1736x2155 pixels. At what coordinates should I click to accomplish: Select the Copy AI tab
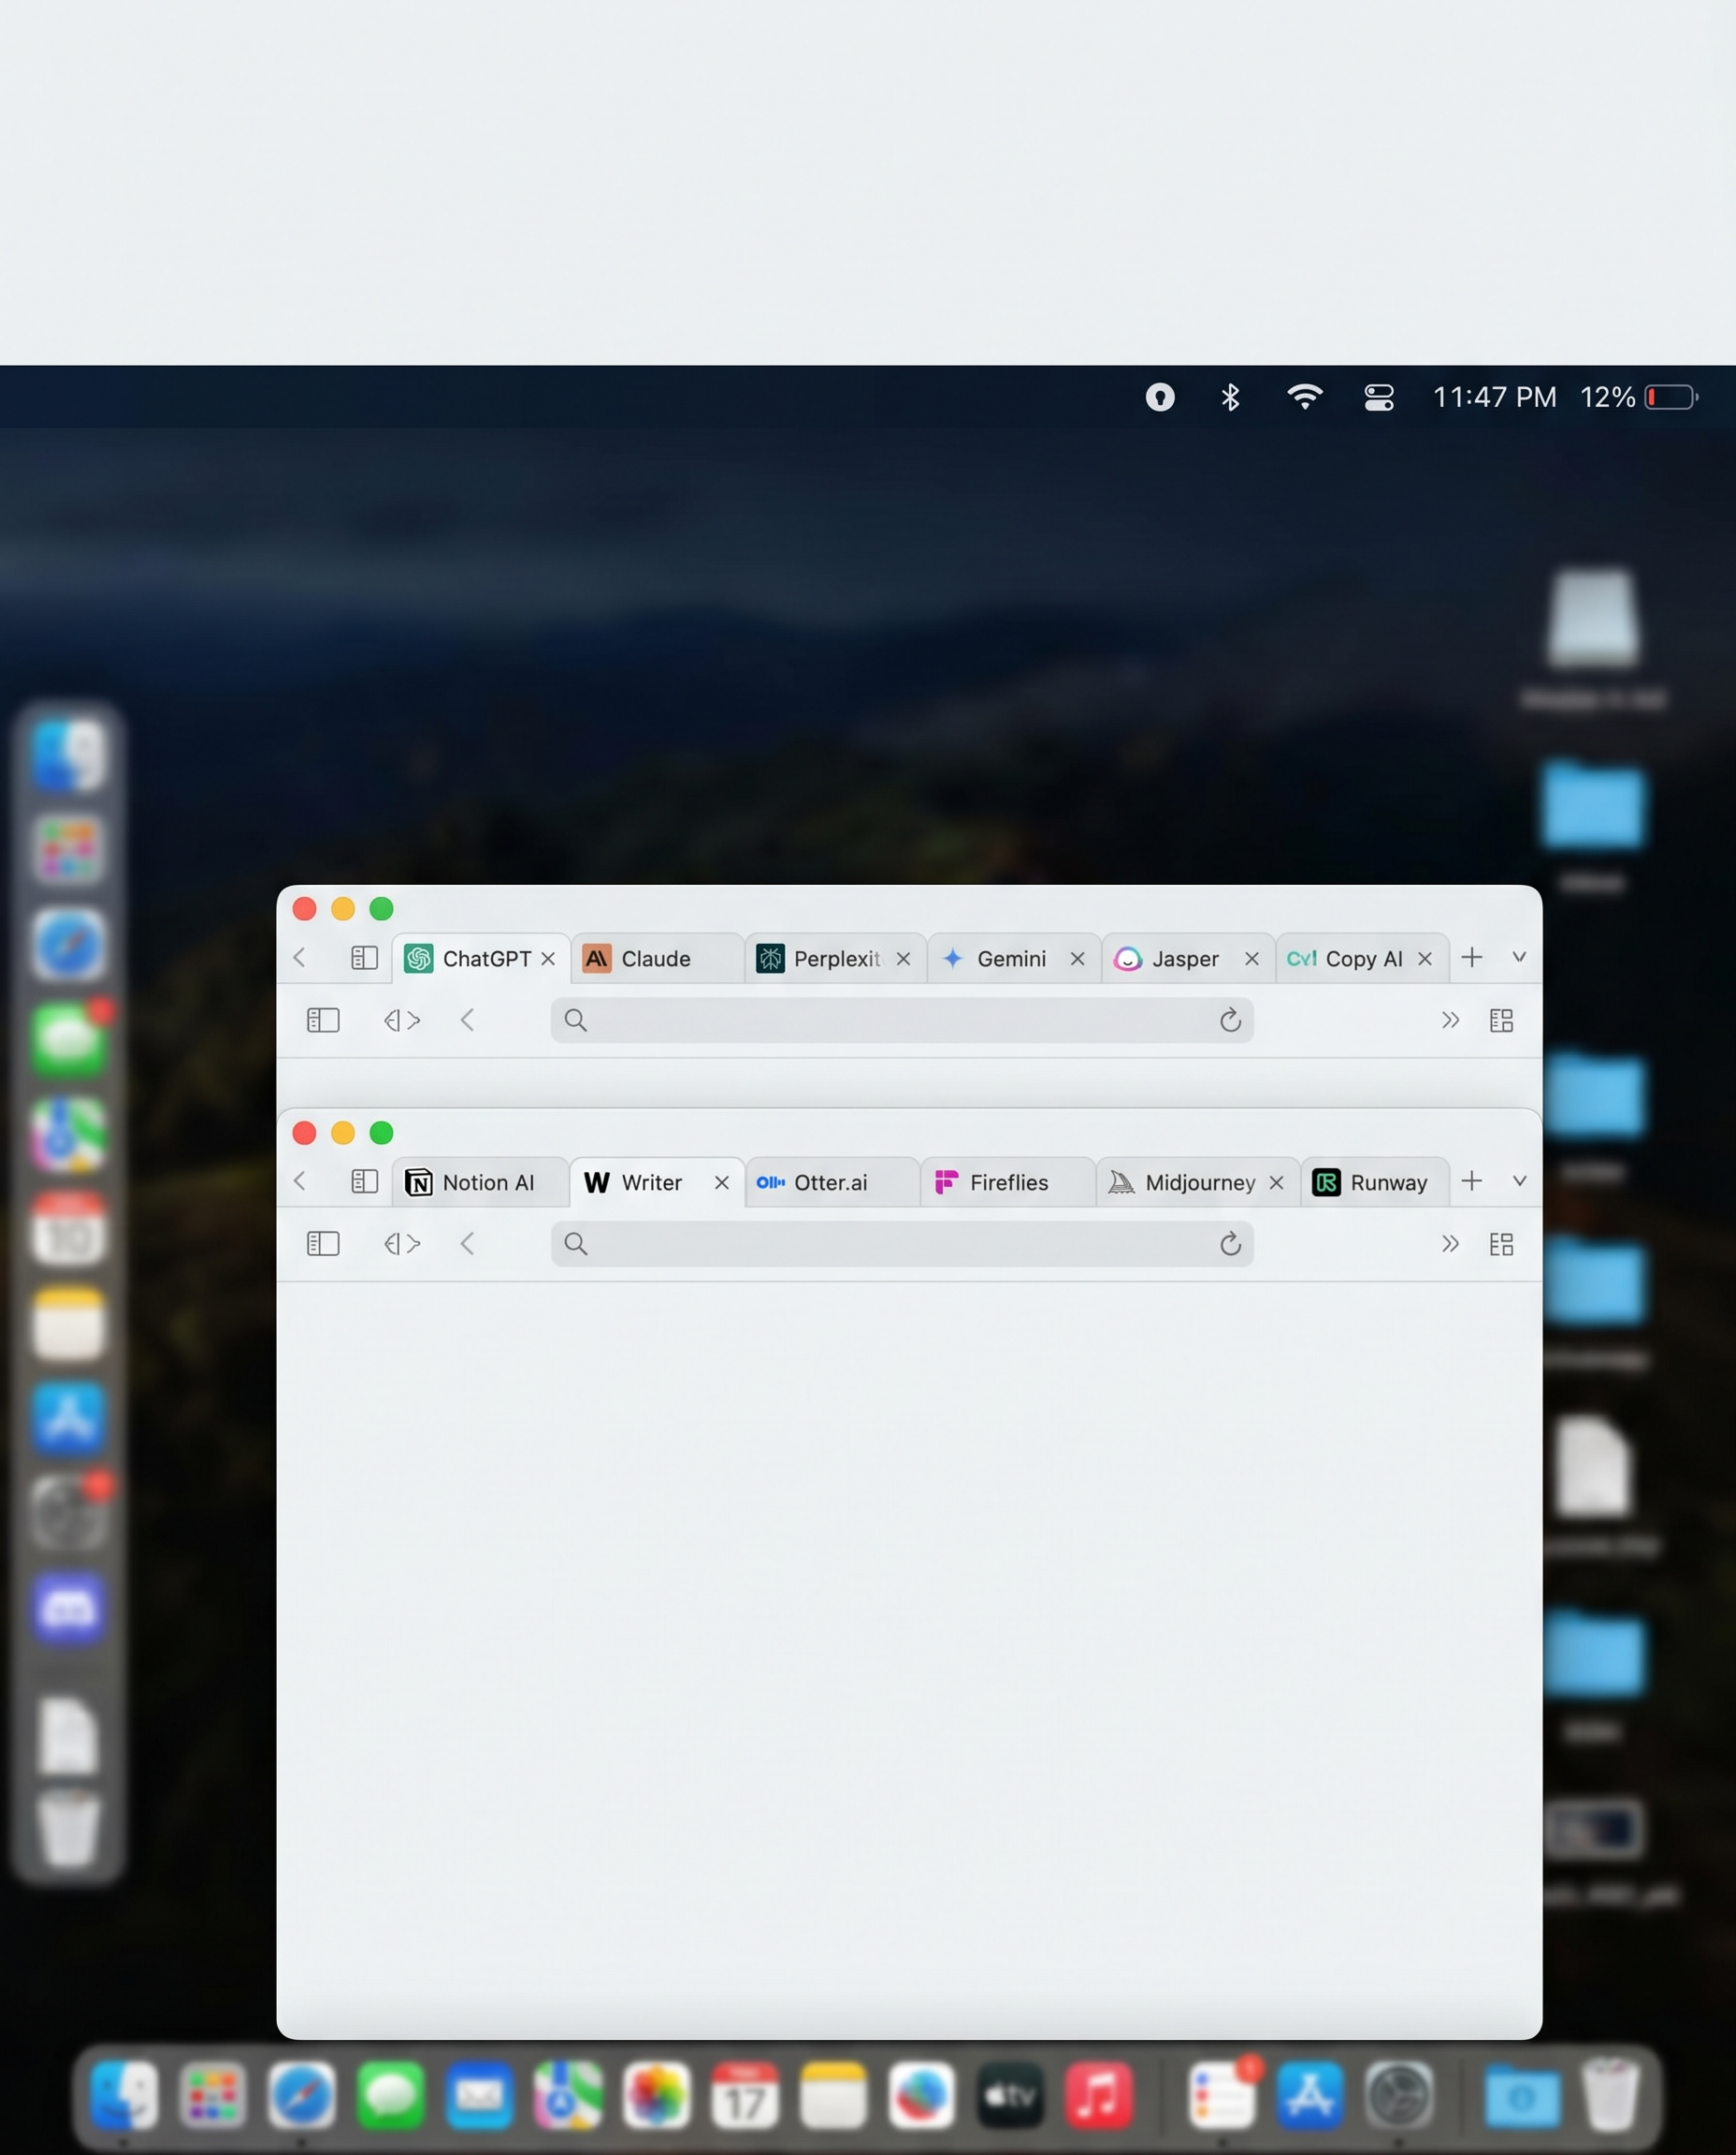(1362, 958)
